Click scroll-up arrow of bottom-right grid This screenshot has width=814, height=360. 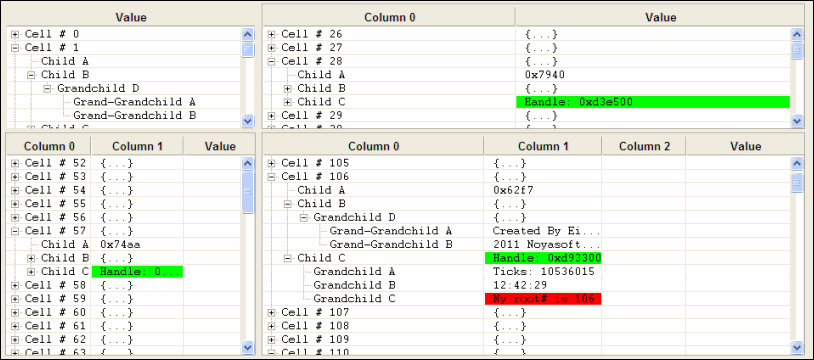coord(797,164)
